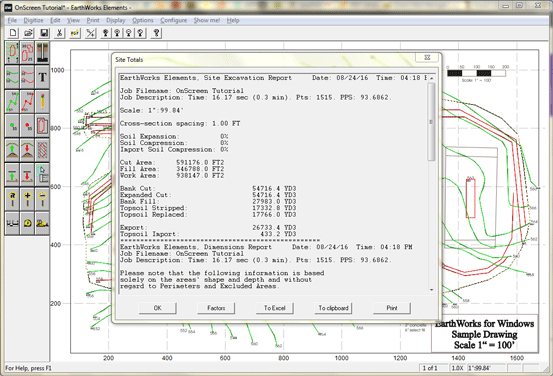Select the green point-to-point line tool

click(x=12, y=102)
